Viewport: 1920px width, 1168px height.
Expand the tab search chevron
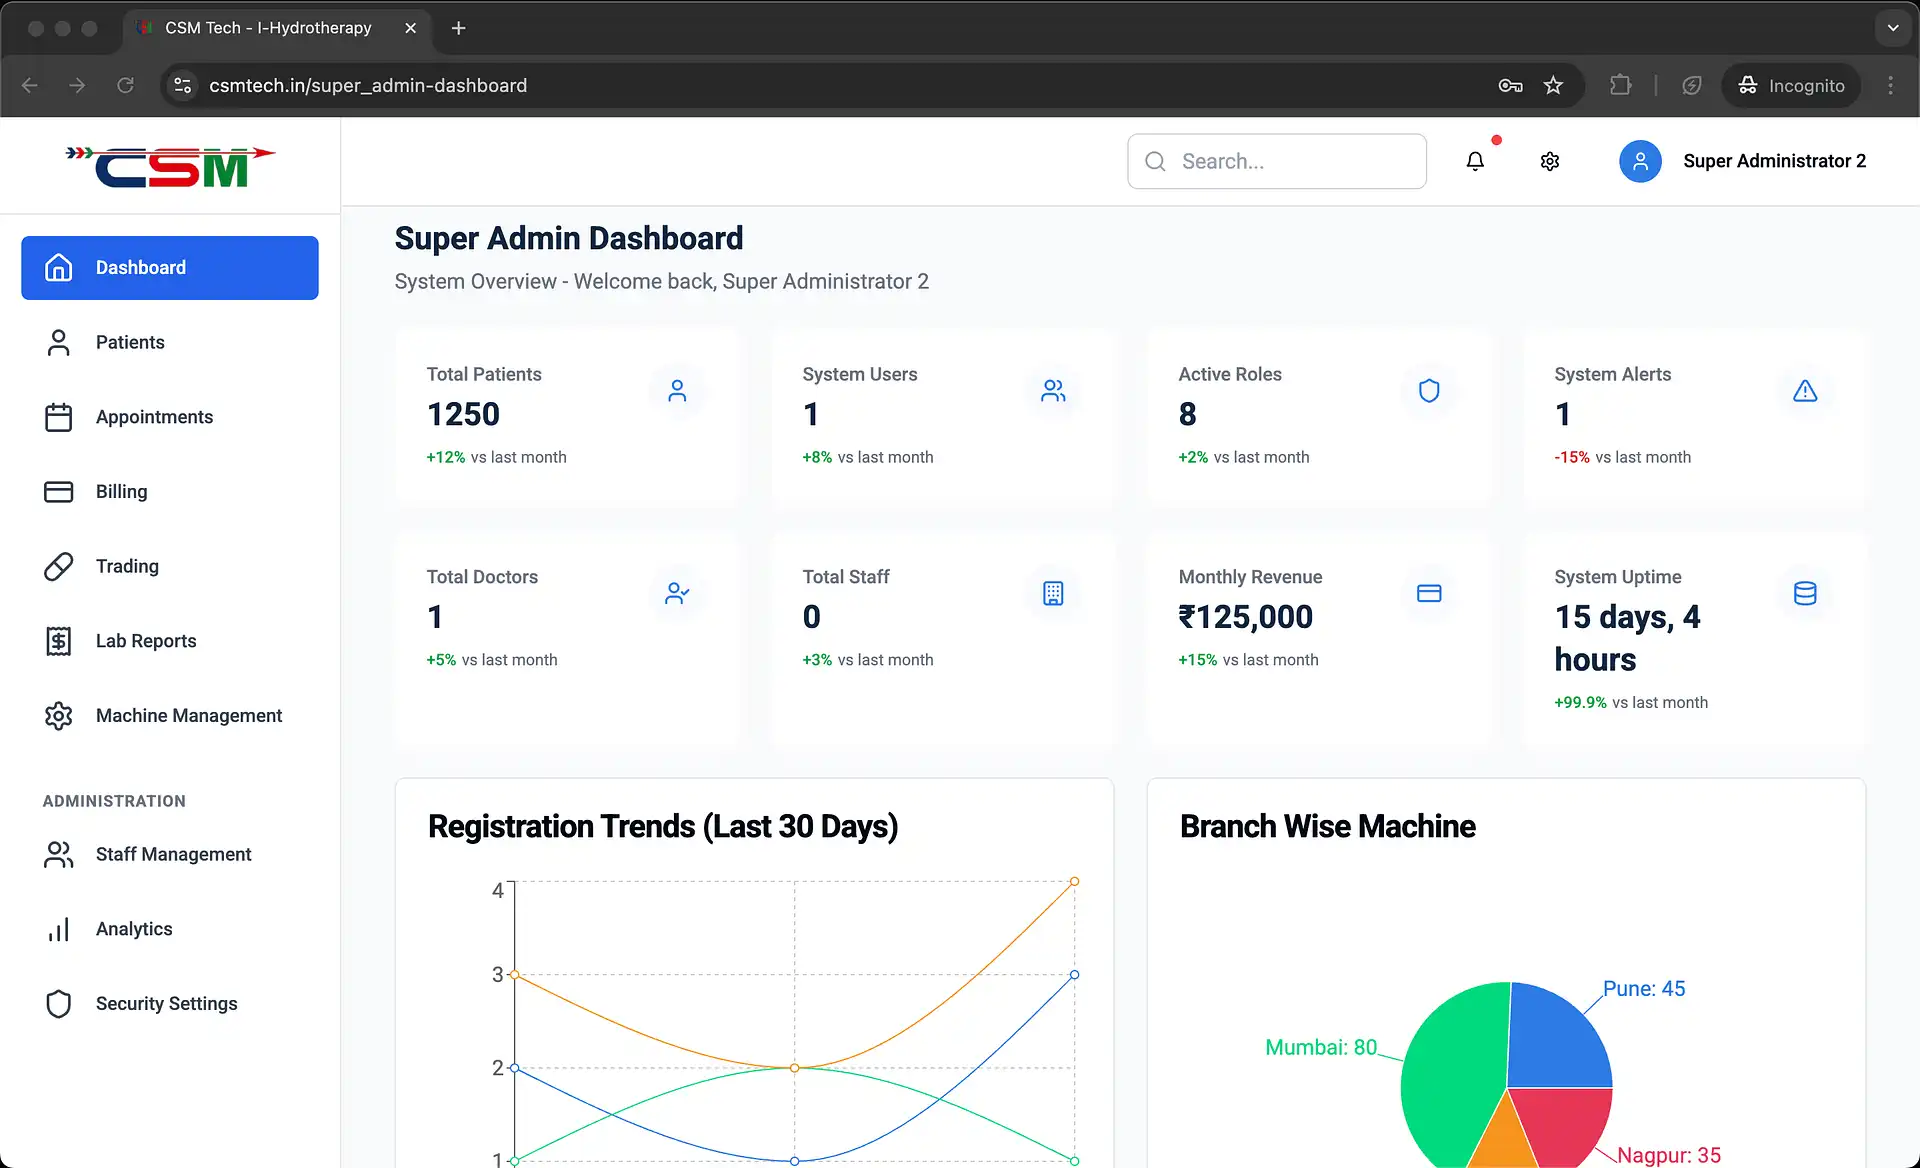1892,28
